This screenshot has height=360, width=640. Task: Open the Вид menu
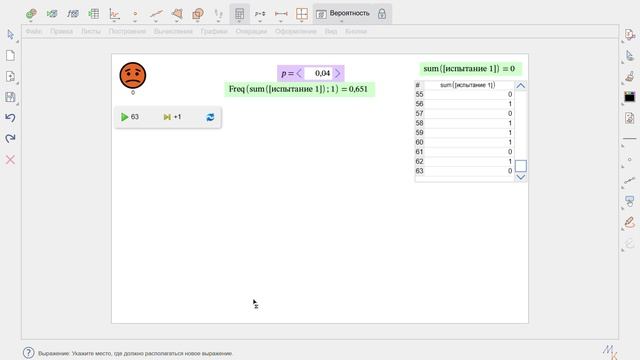click(x=331, y=31)
